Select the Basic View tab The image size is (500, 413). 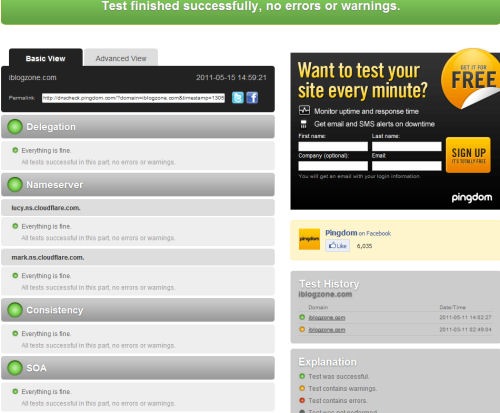coord(46,58)
